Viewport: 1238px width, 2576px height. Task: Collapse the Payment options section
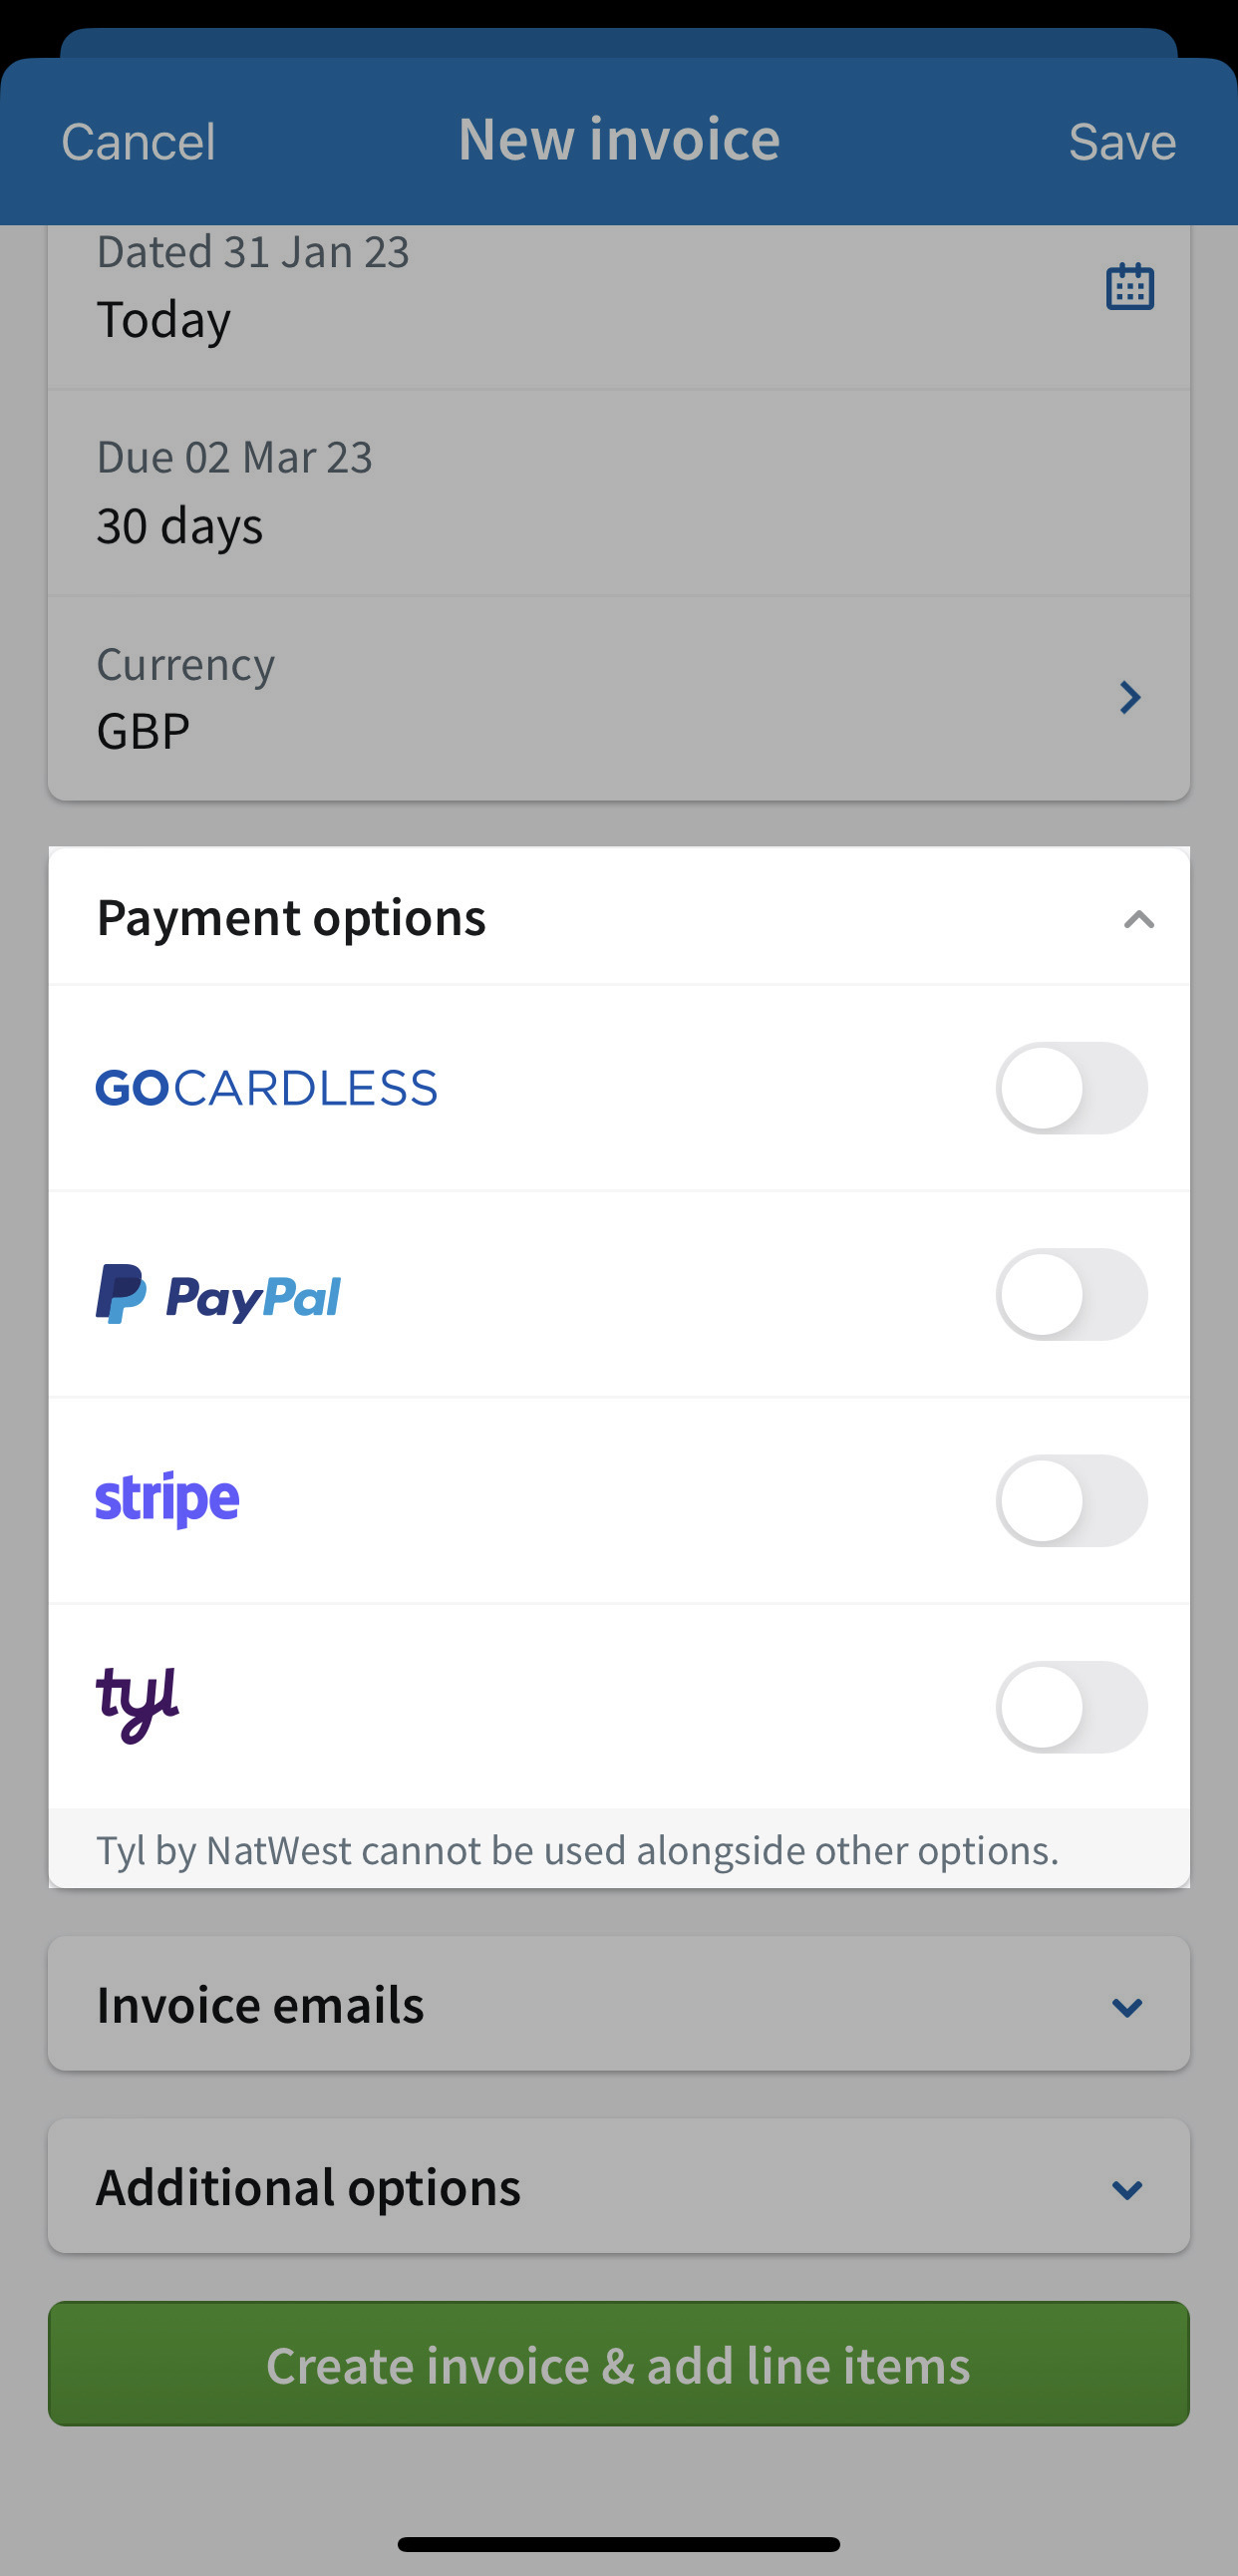pos(1139,919)
